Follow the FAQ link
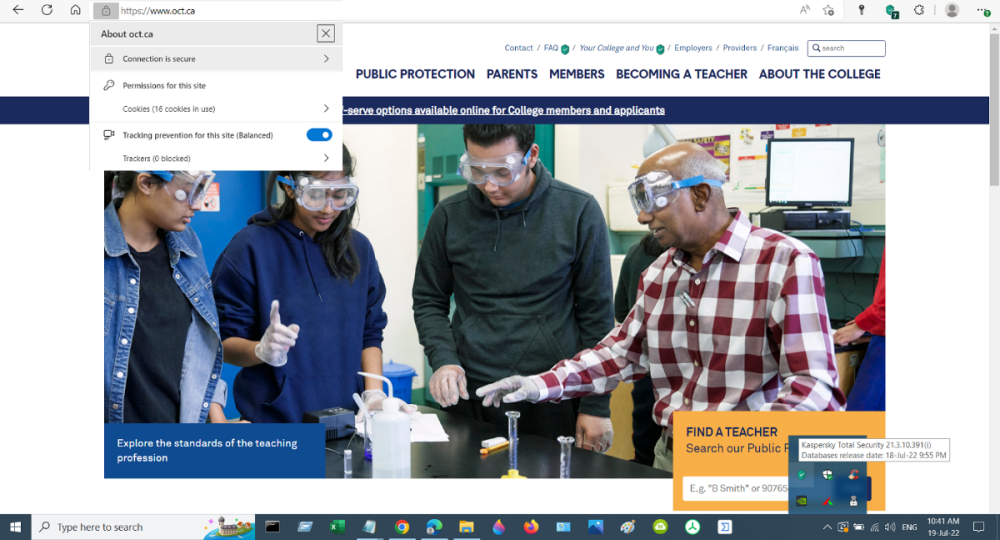The width and height of the screenshot is (1000, 540). (x=551, y=48)
